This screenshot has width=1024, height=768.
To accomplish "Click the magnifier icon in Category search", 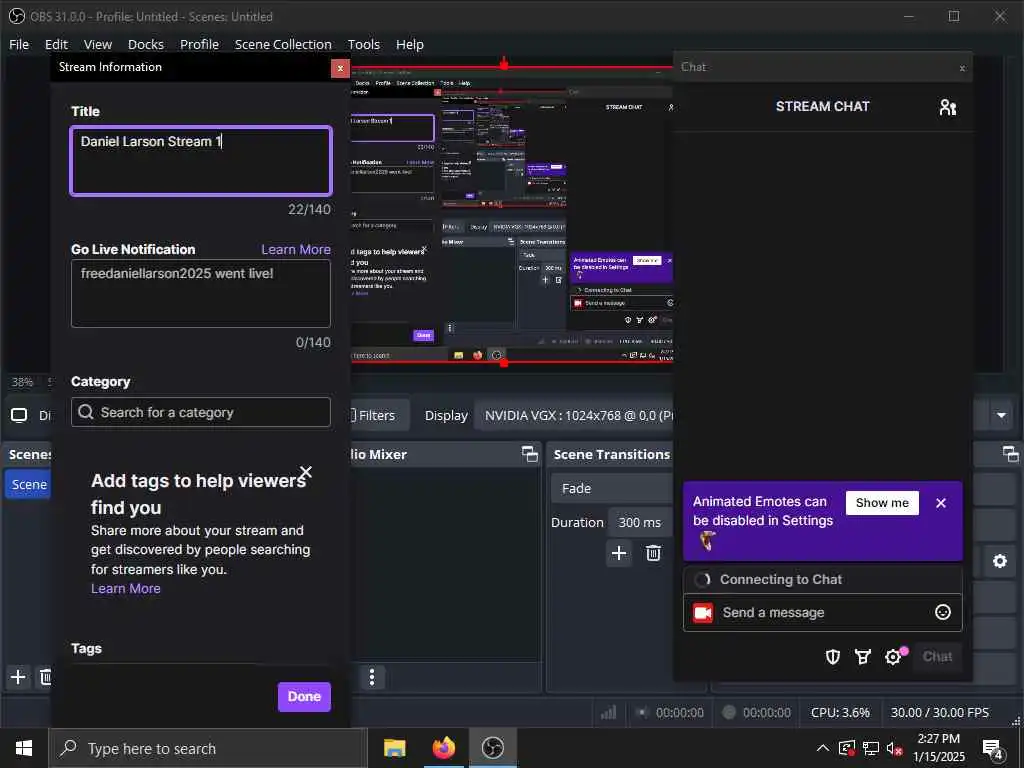I will tap(86, 412).
